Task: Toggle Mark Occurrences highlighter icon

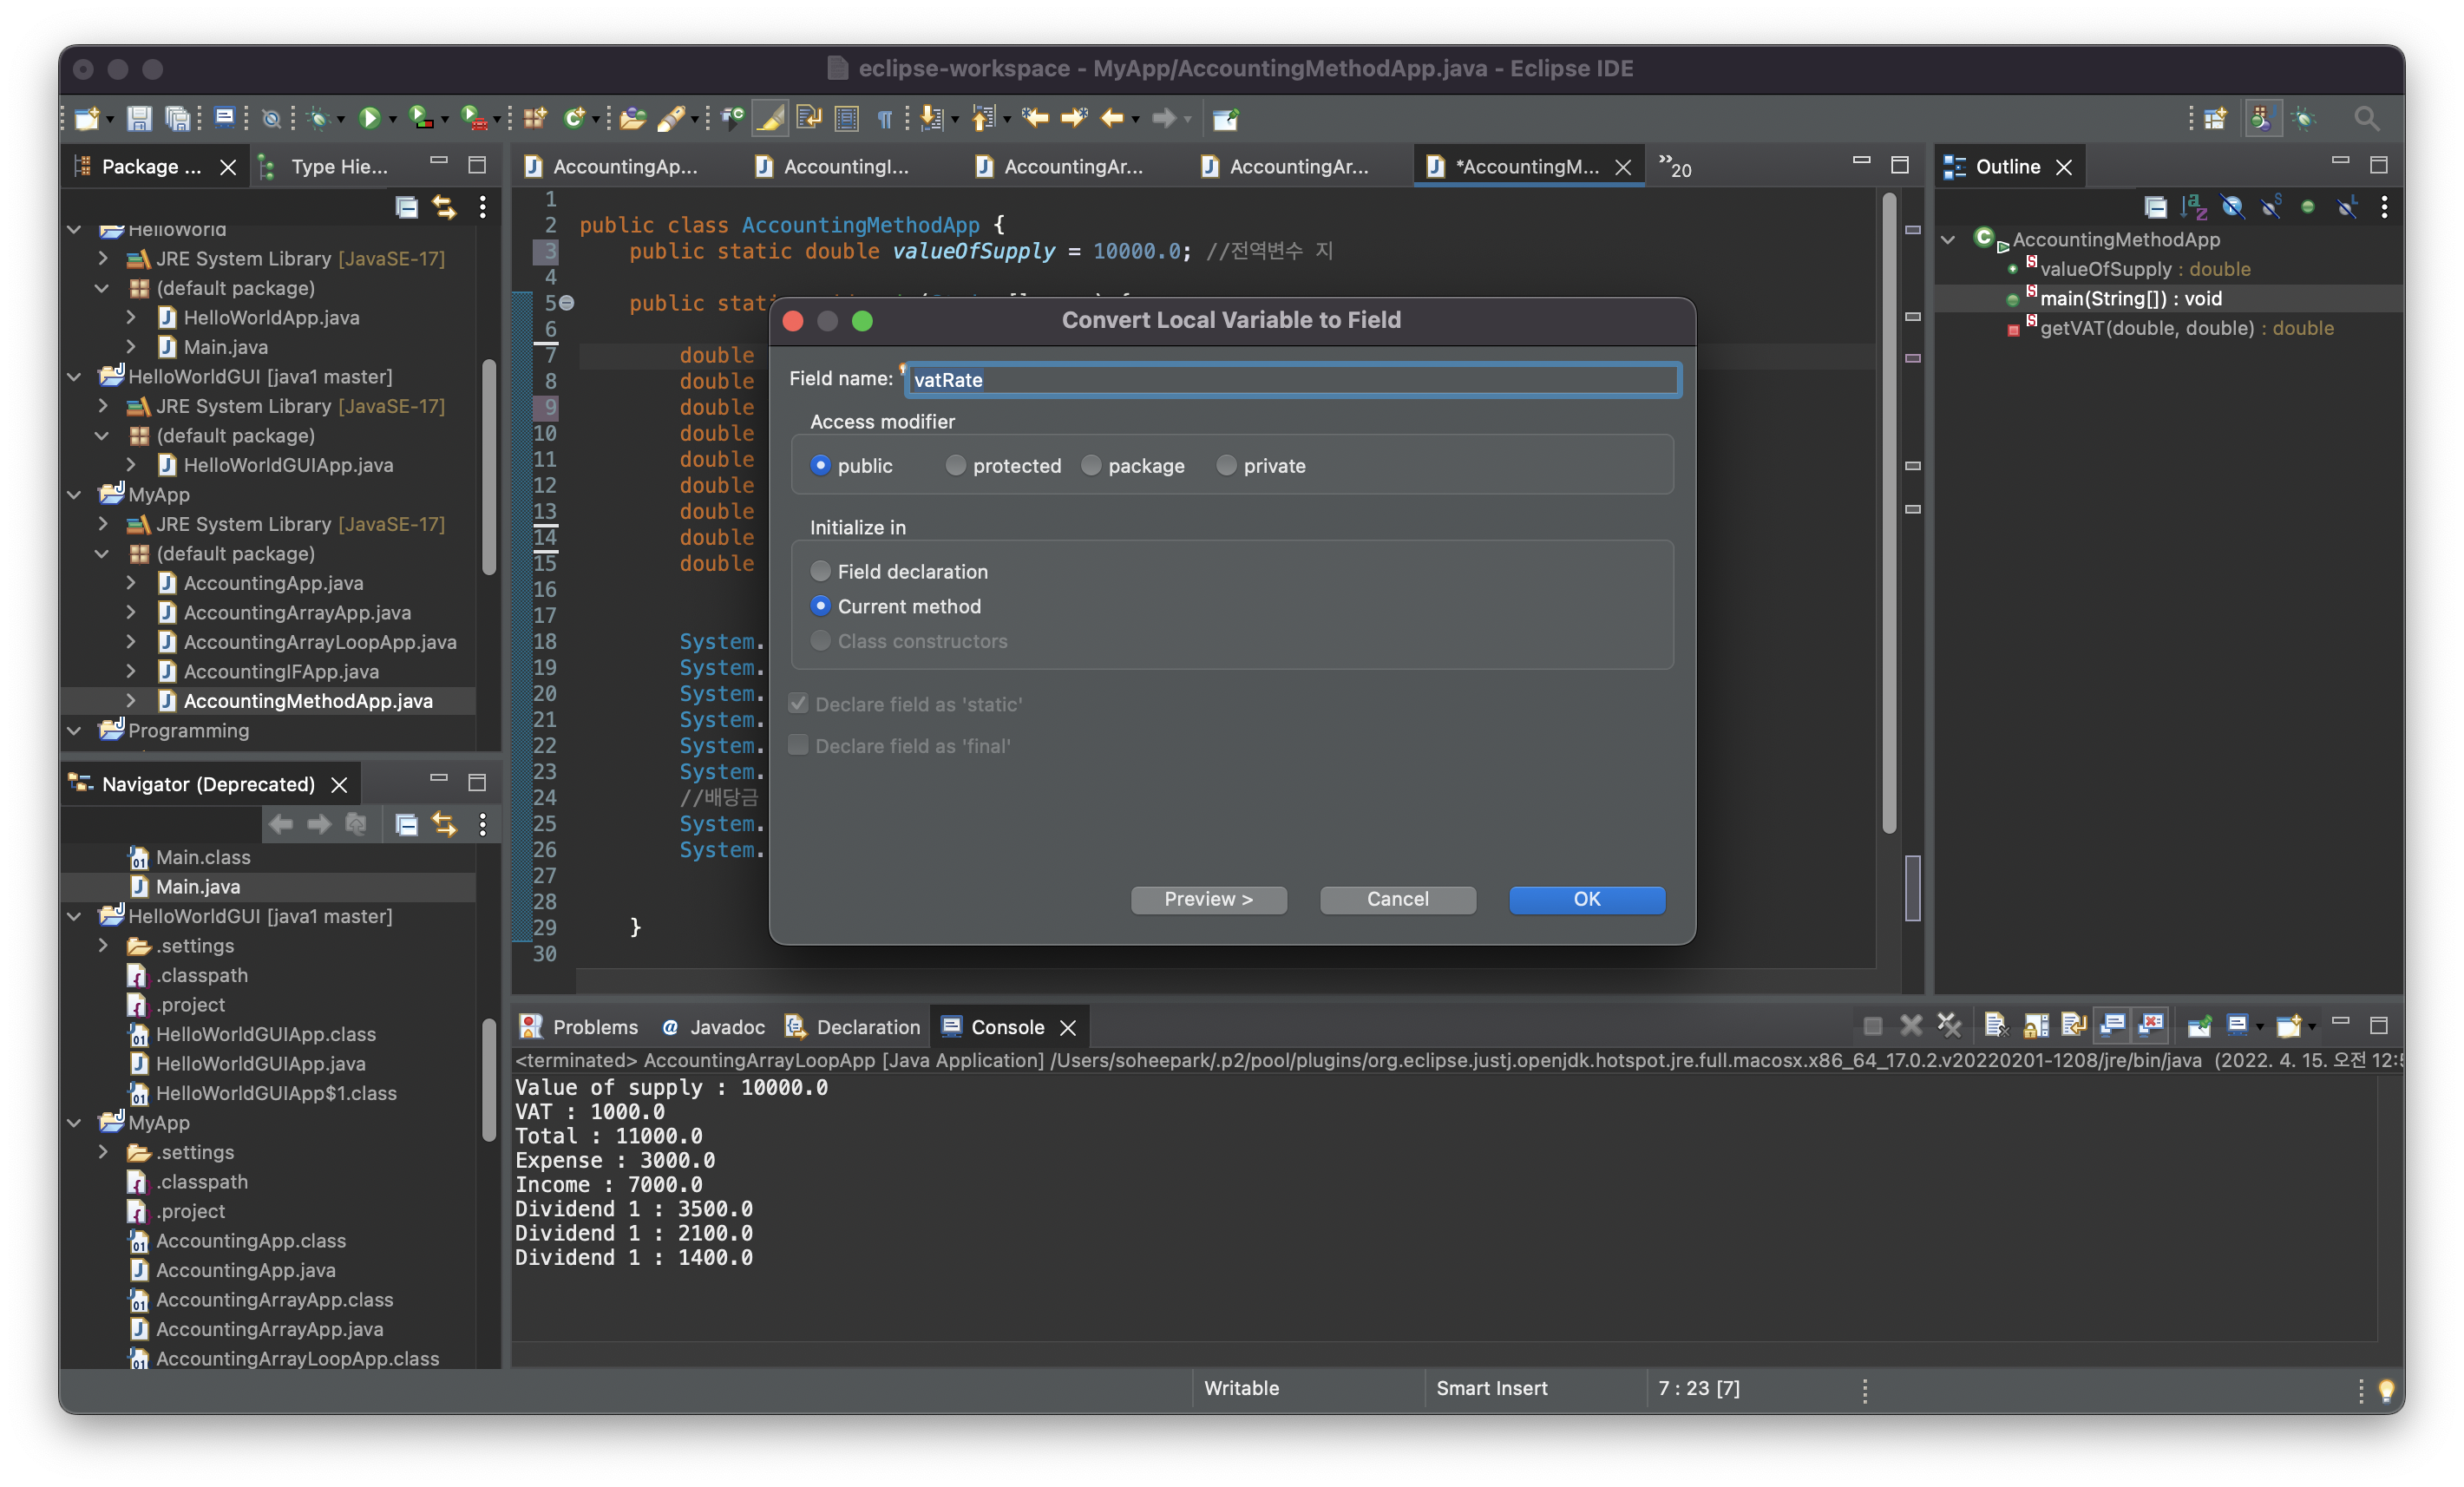Action: [770, 119]
